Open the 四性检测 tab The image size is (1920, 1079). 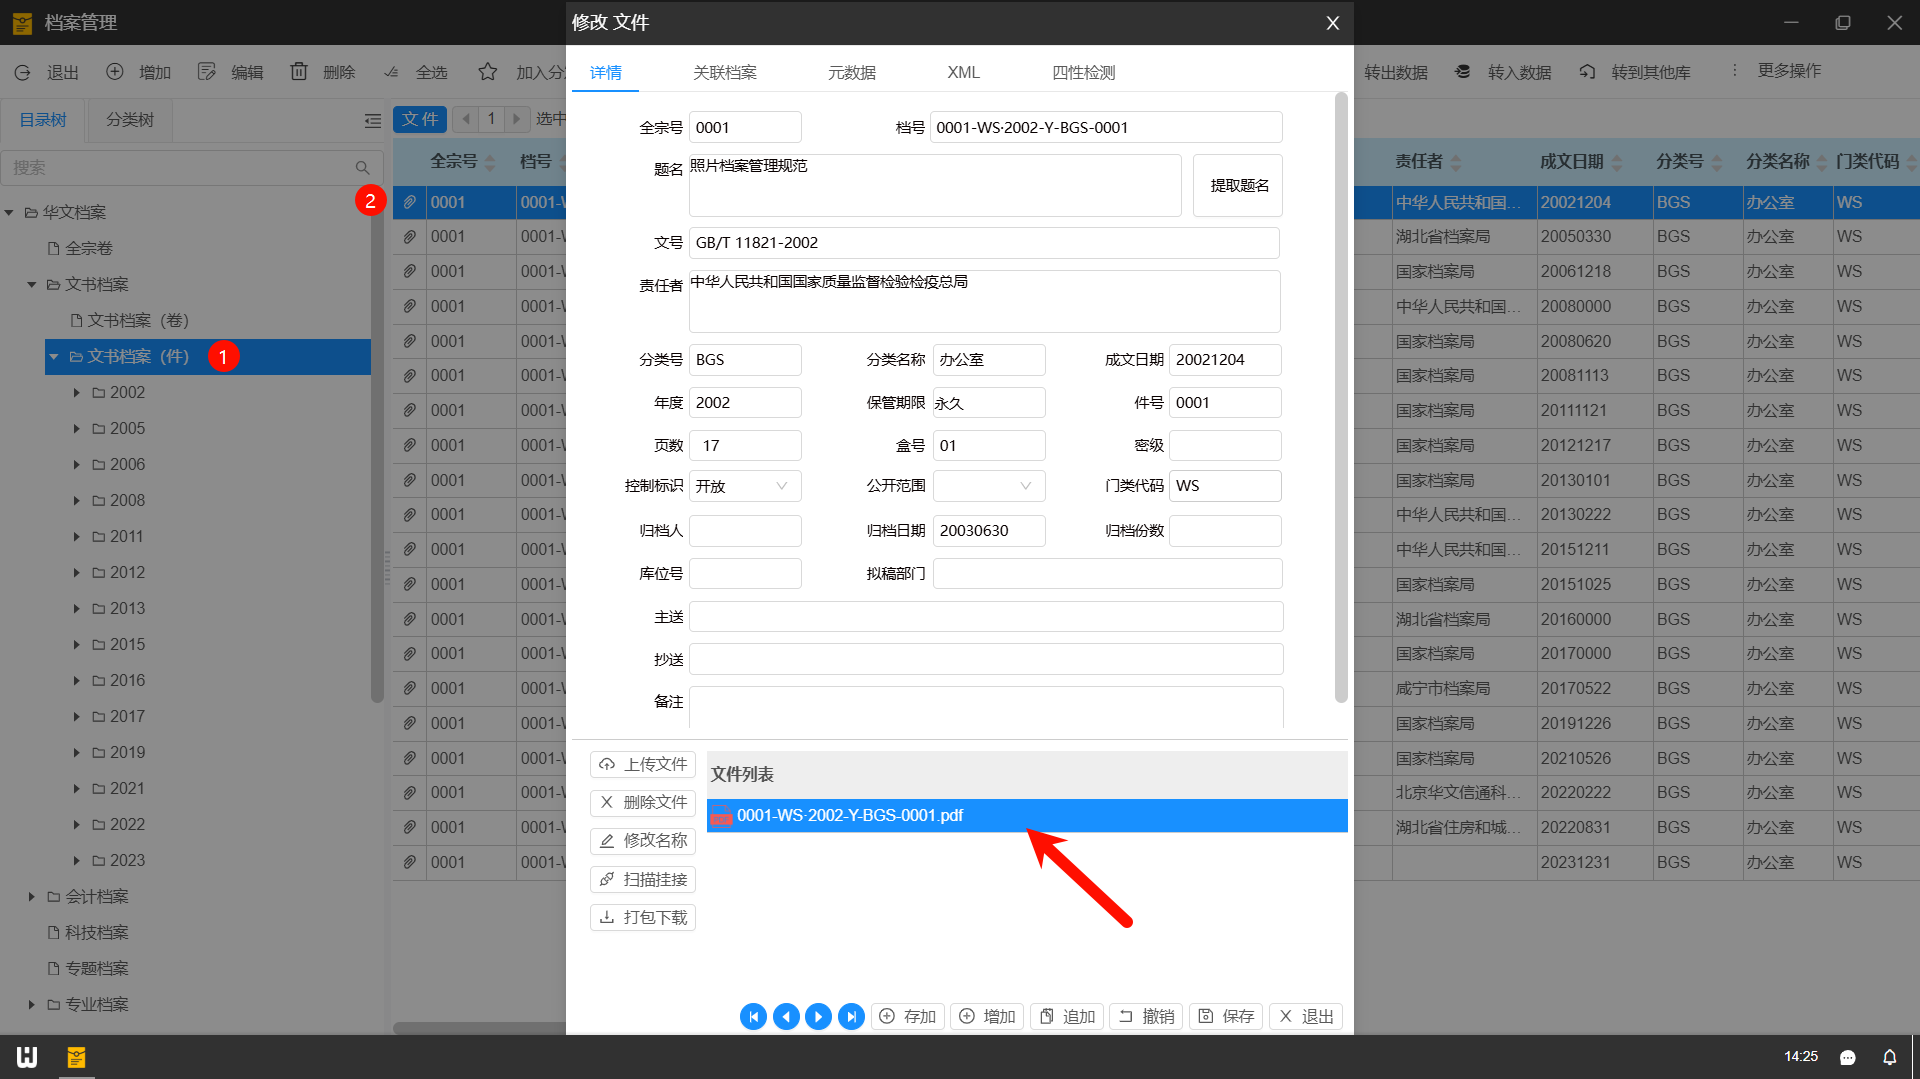click(1083, 73)
